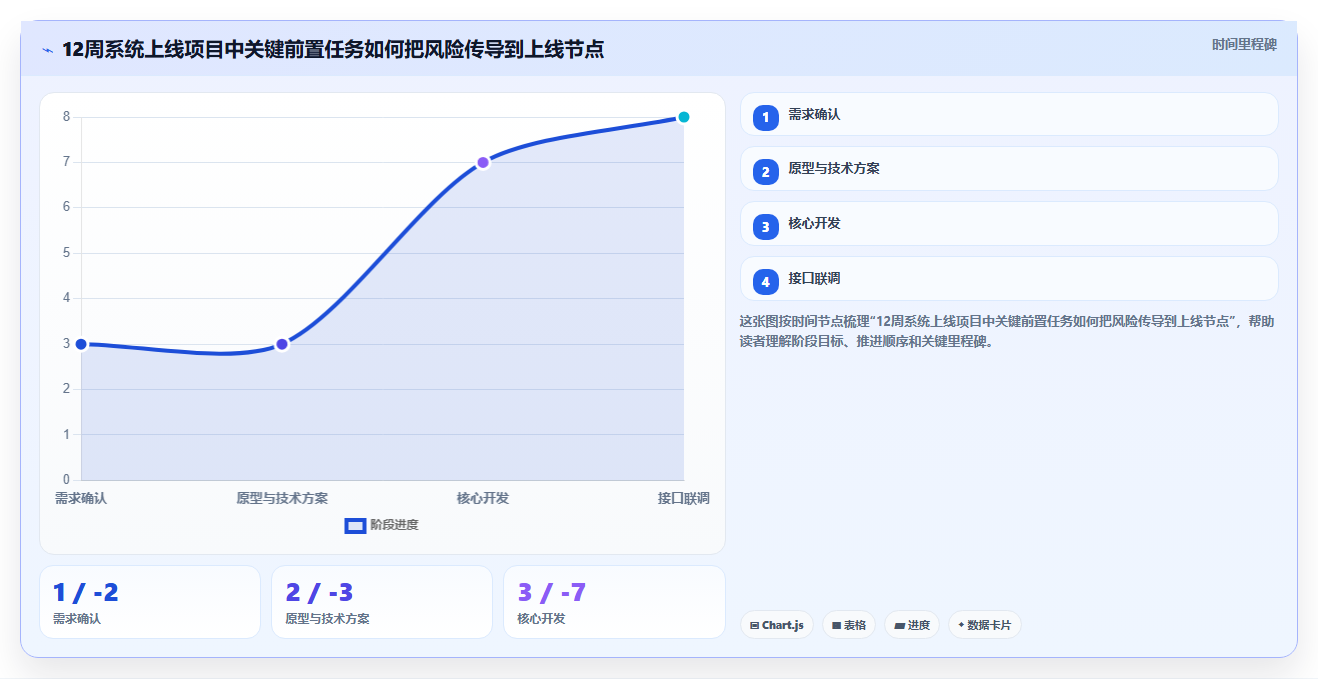Select the 原型与技术方案 data point on chart
Image resolution: width=1318 pixels, height=679 pixels.
282,344
